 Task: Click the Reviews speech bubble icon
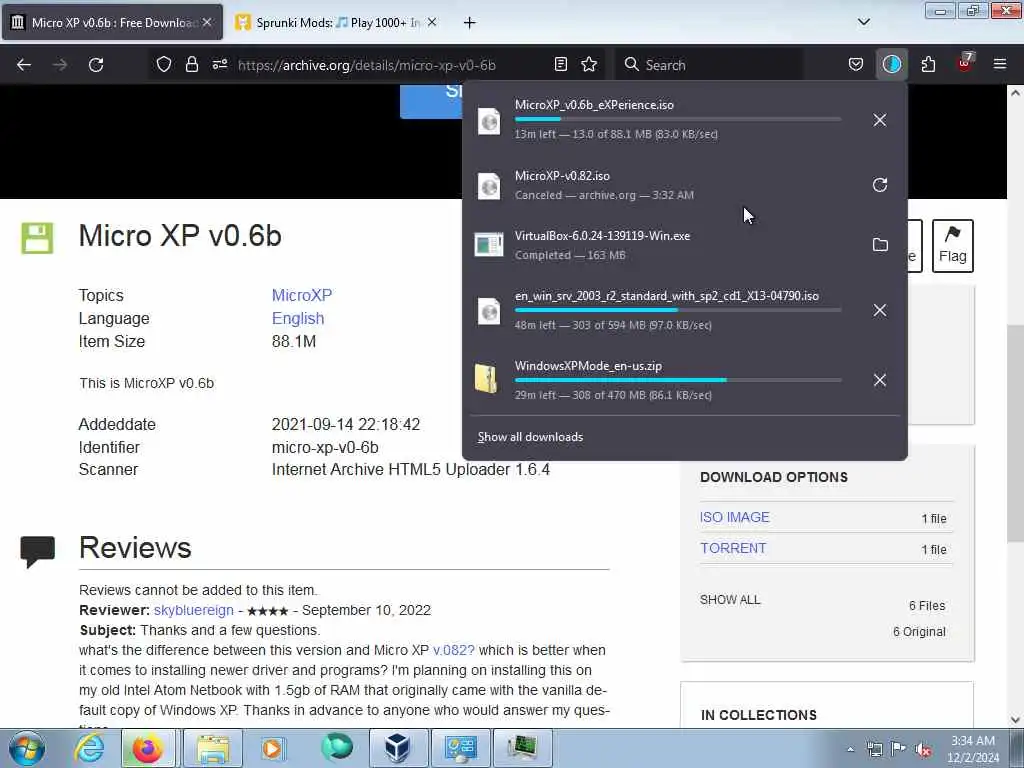(37, 552)
